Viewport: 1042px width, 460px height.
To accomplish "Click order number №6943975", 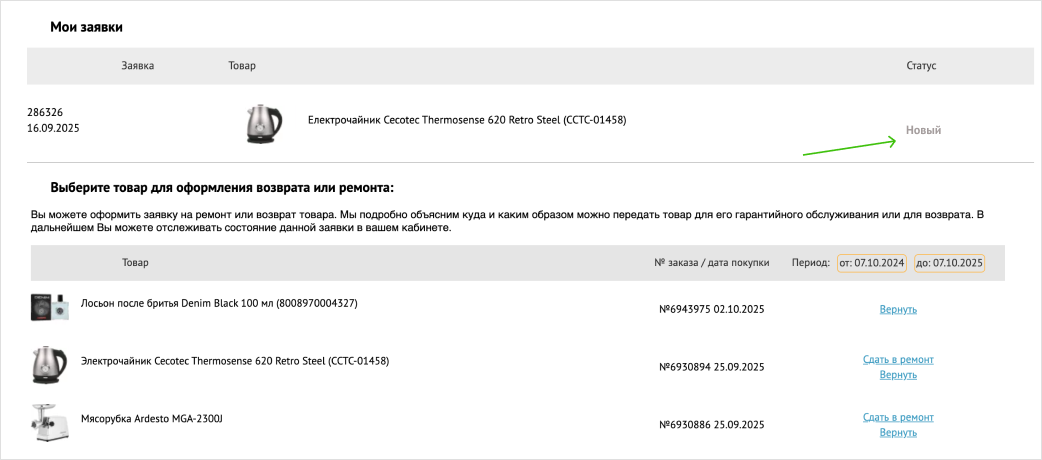I will tap(684, 310).
